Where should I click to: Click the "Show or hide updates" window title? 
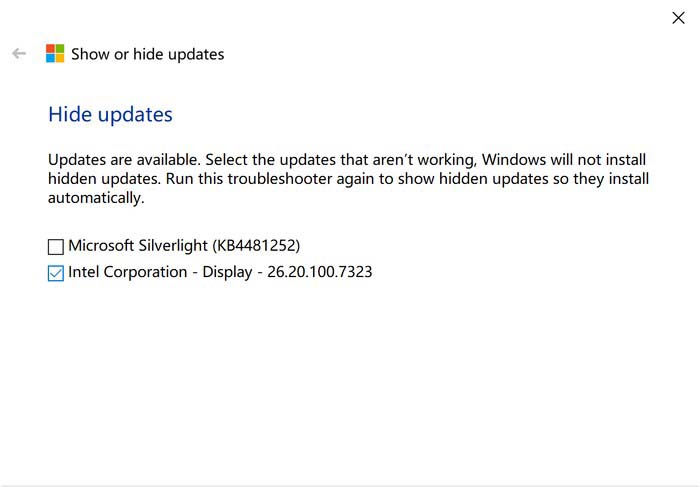(x=147, y=54)
